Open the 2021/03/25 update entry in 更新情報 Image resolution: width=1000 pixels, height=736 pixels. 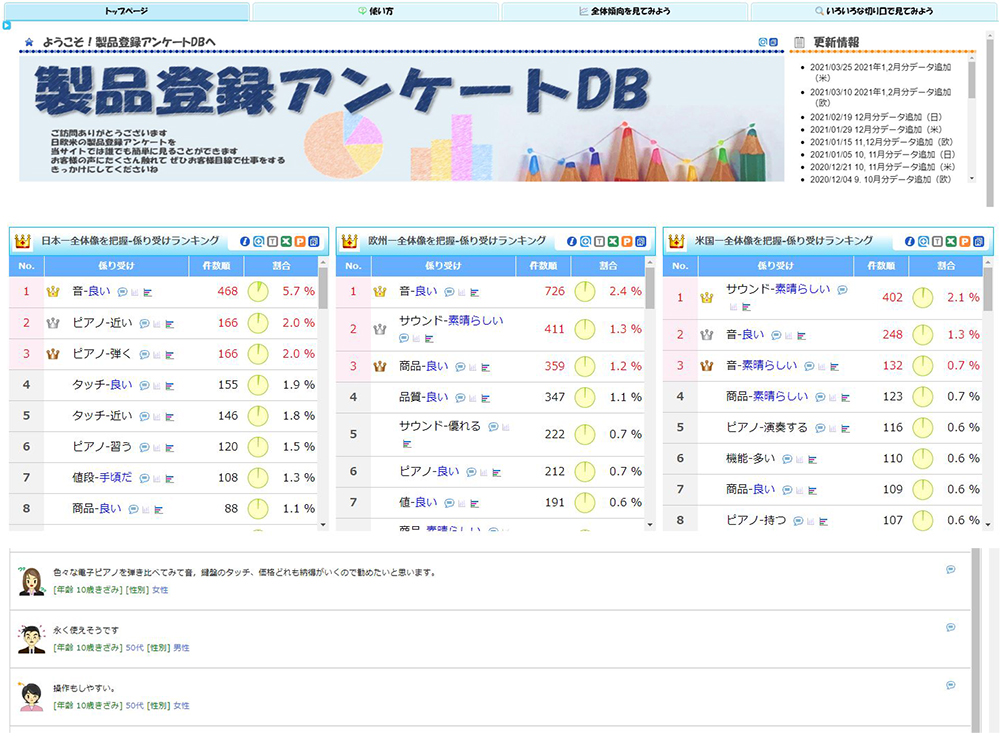coord(880,66)
